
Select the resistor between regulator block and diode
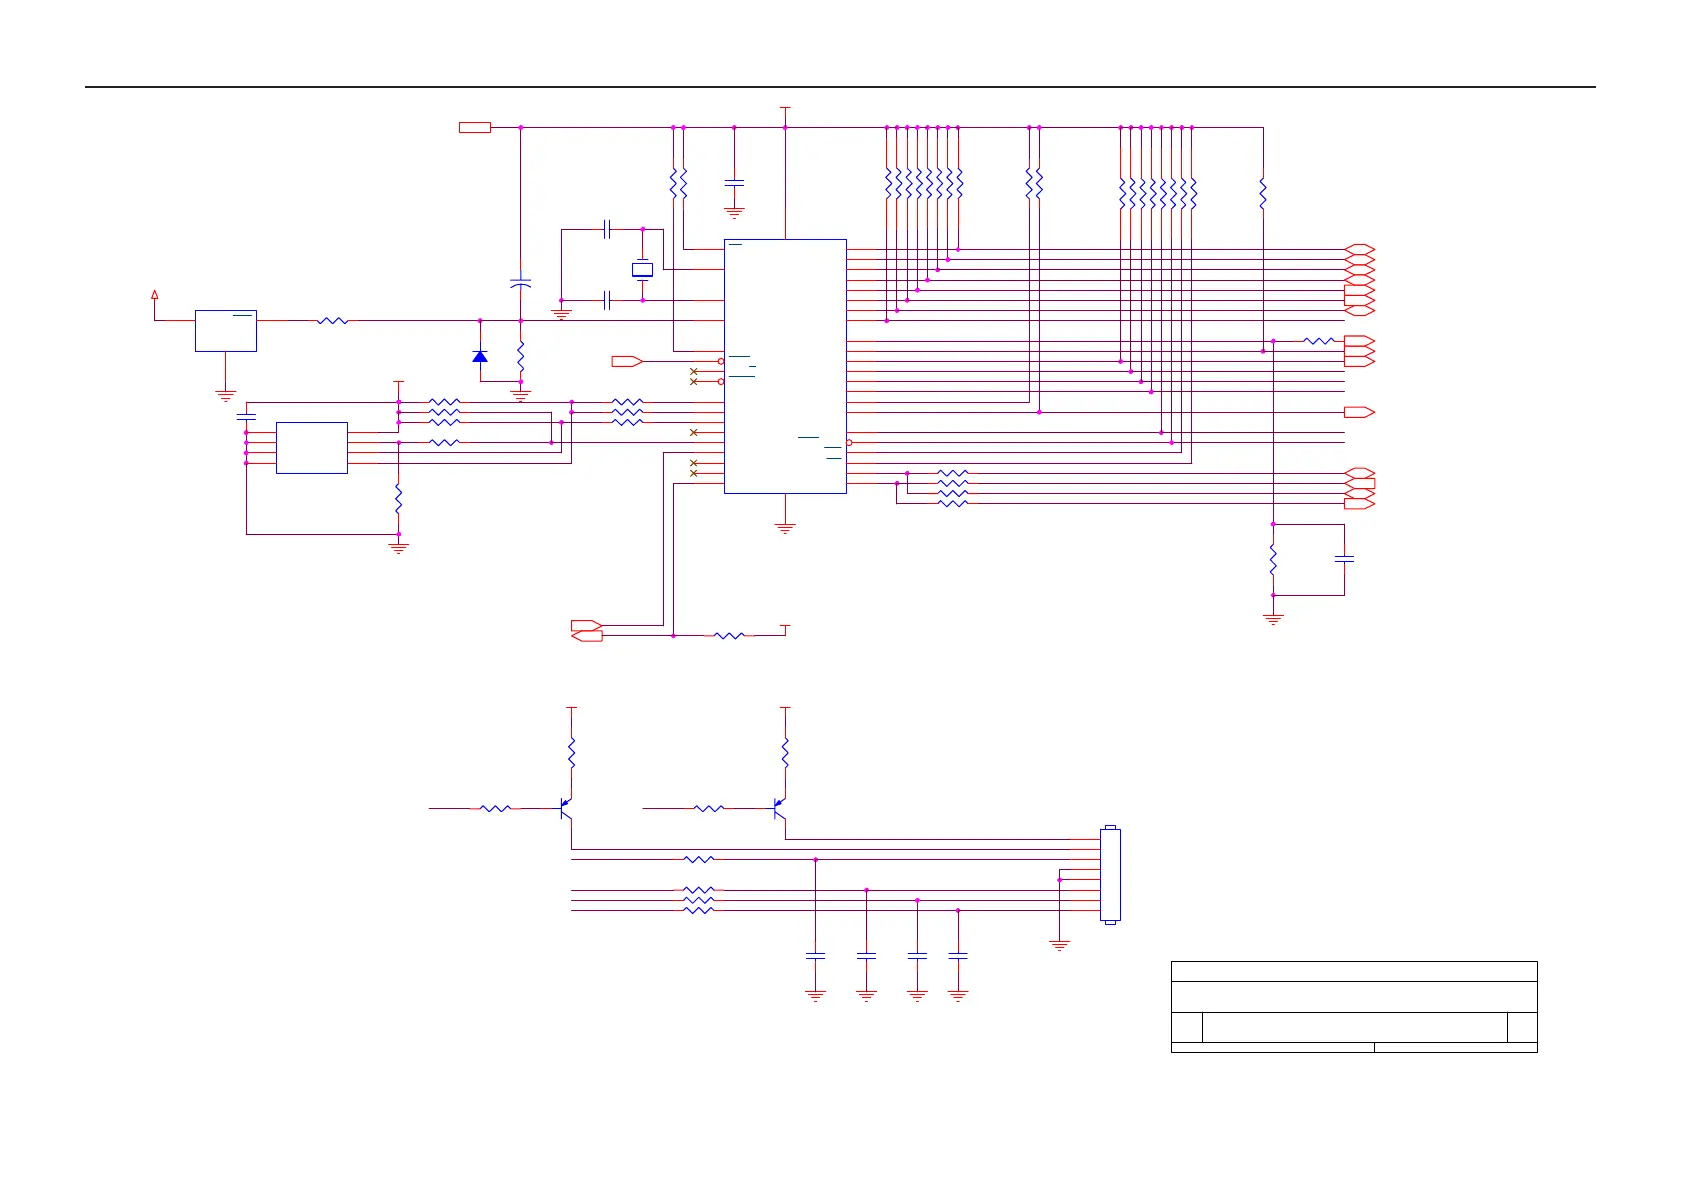point(332,321)
